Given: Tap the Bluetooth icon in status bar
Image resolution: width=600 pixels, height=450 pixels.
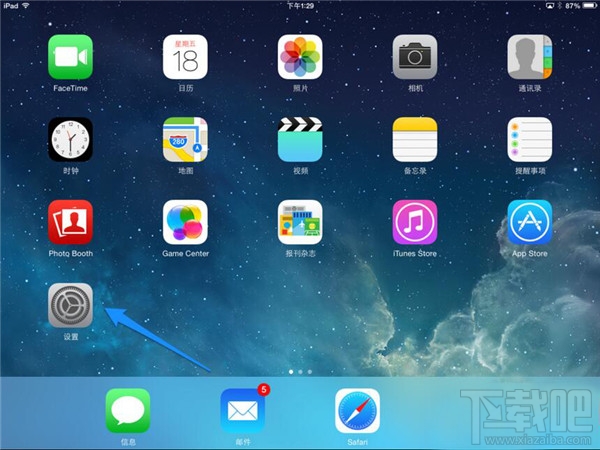Looking at the screenshot, I should point(559,6).
